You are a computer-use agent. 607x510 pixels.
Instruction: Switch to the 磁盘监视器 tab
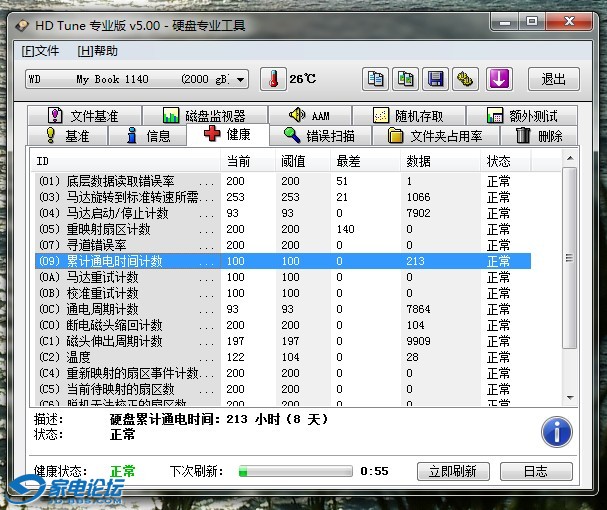coord(205,115)
